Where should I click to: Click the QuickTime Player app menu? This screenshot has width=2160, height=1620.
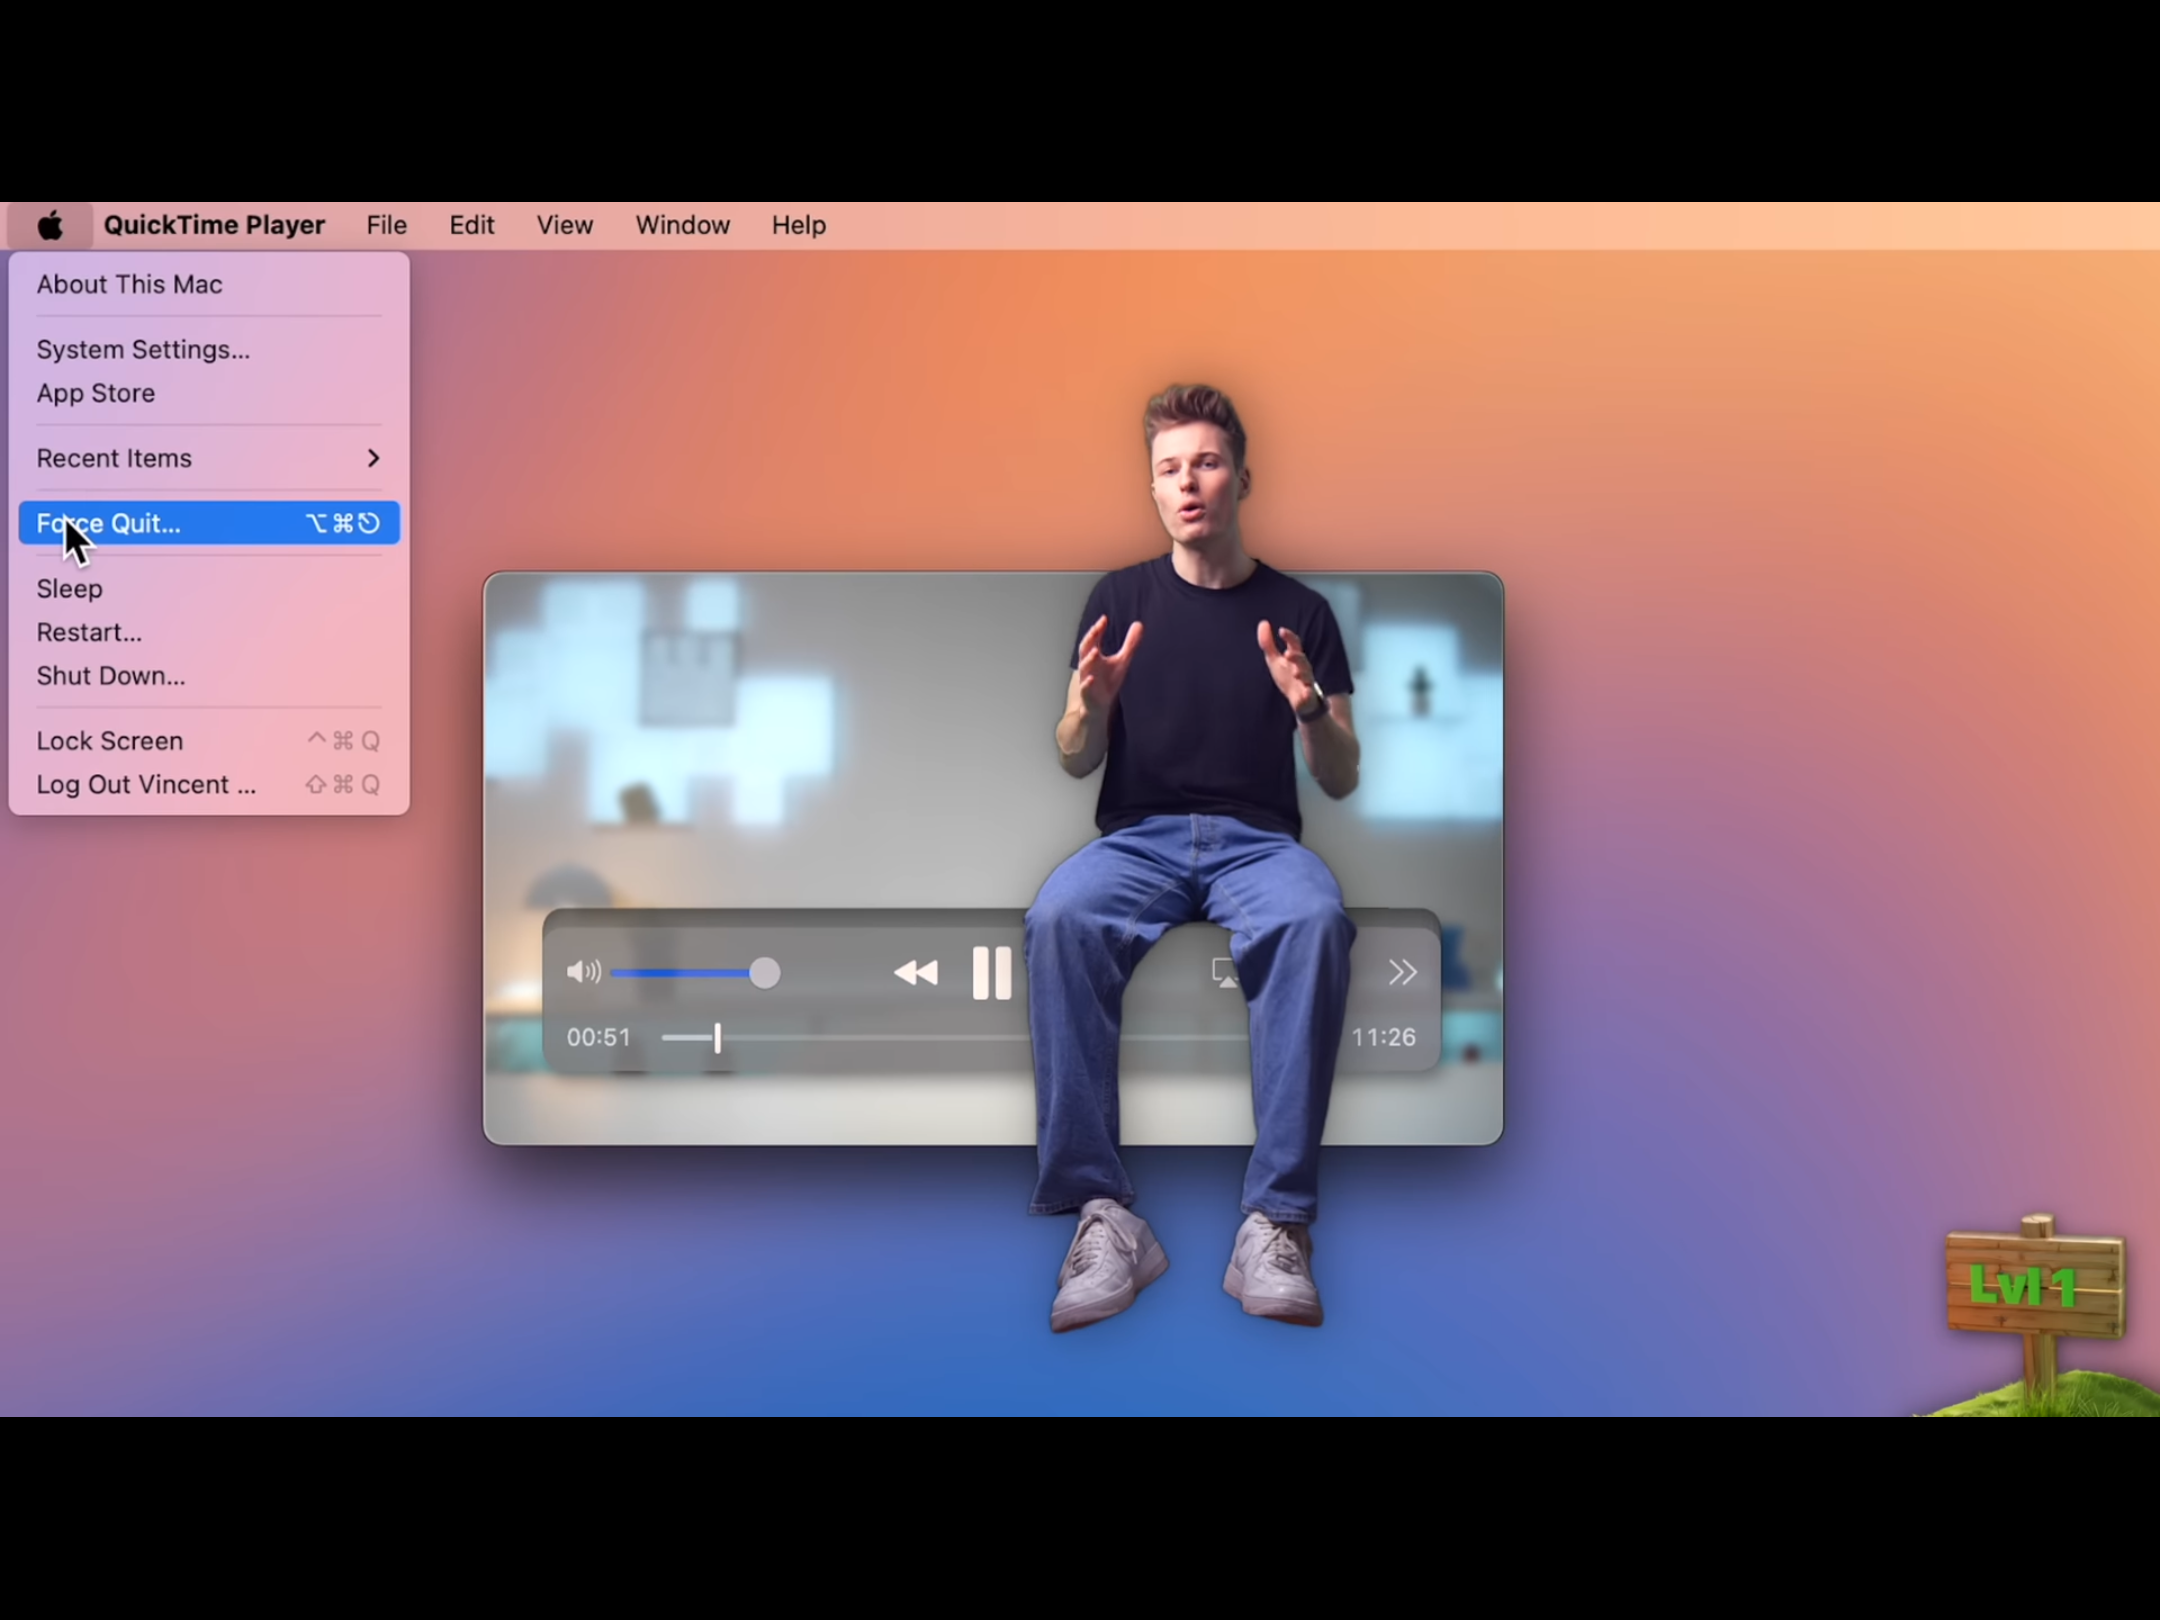tap(214, 226)
